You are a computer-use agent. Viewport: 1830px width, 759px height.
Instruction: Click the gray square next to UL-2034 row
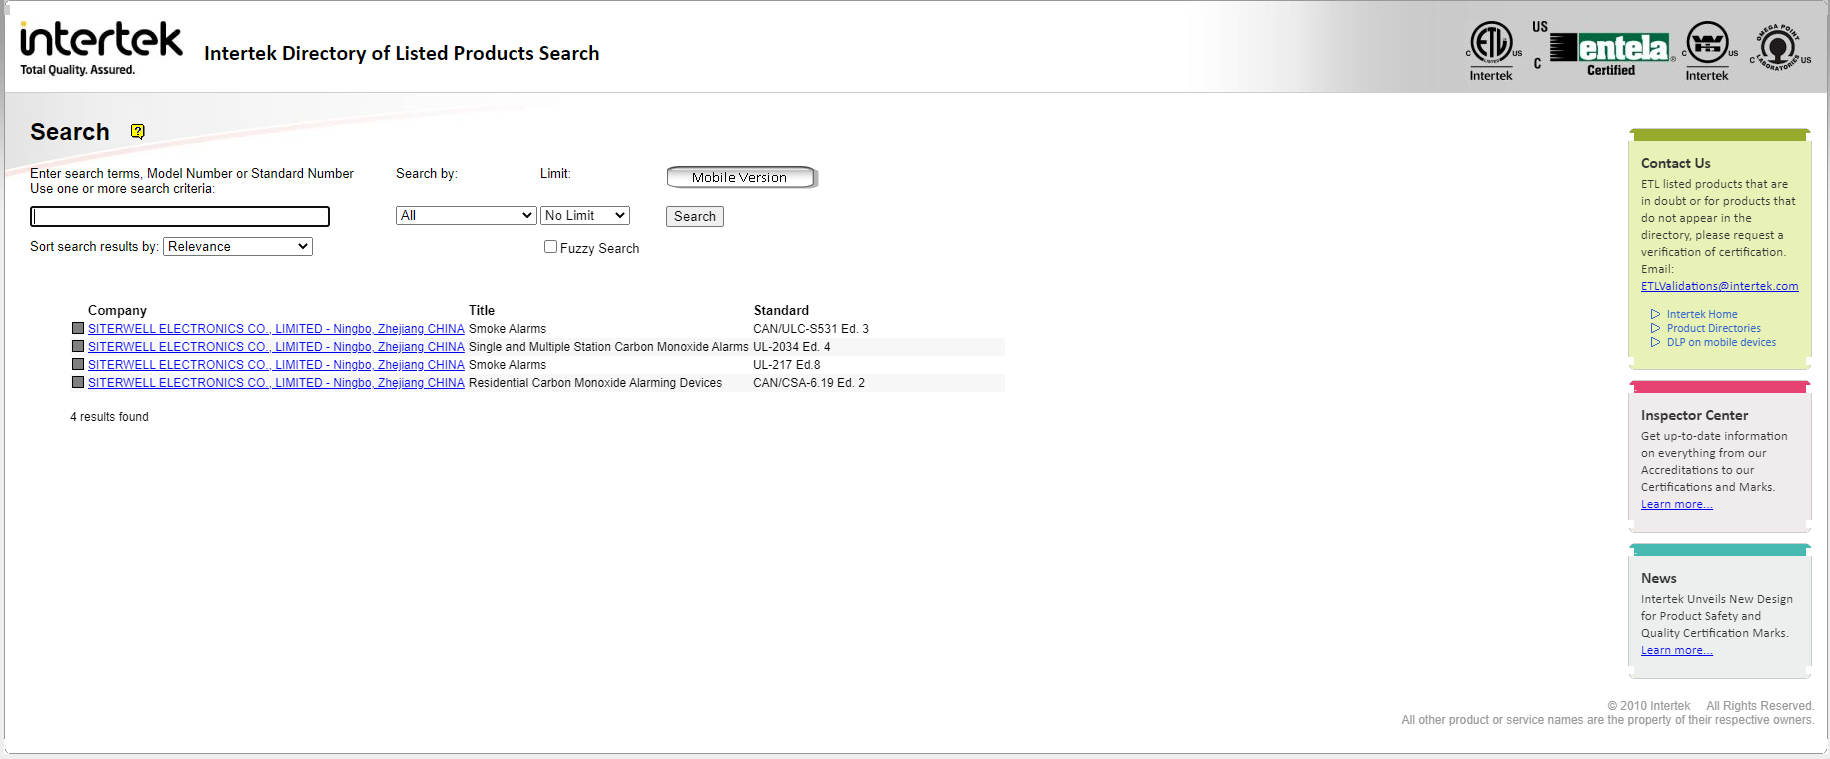coord(78,346)
